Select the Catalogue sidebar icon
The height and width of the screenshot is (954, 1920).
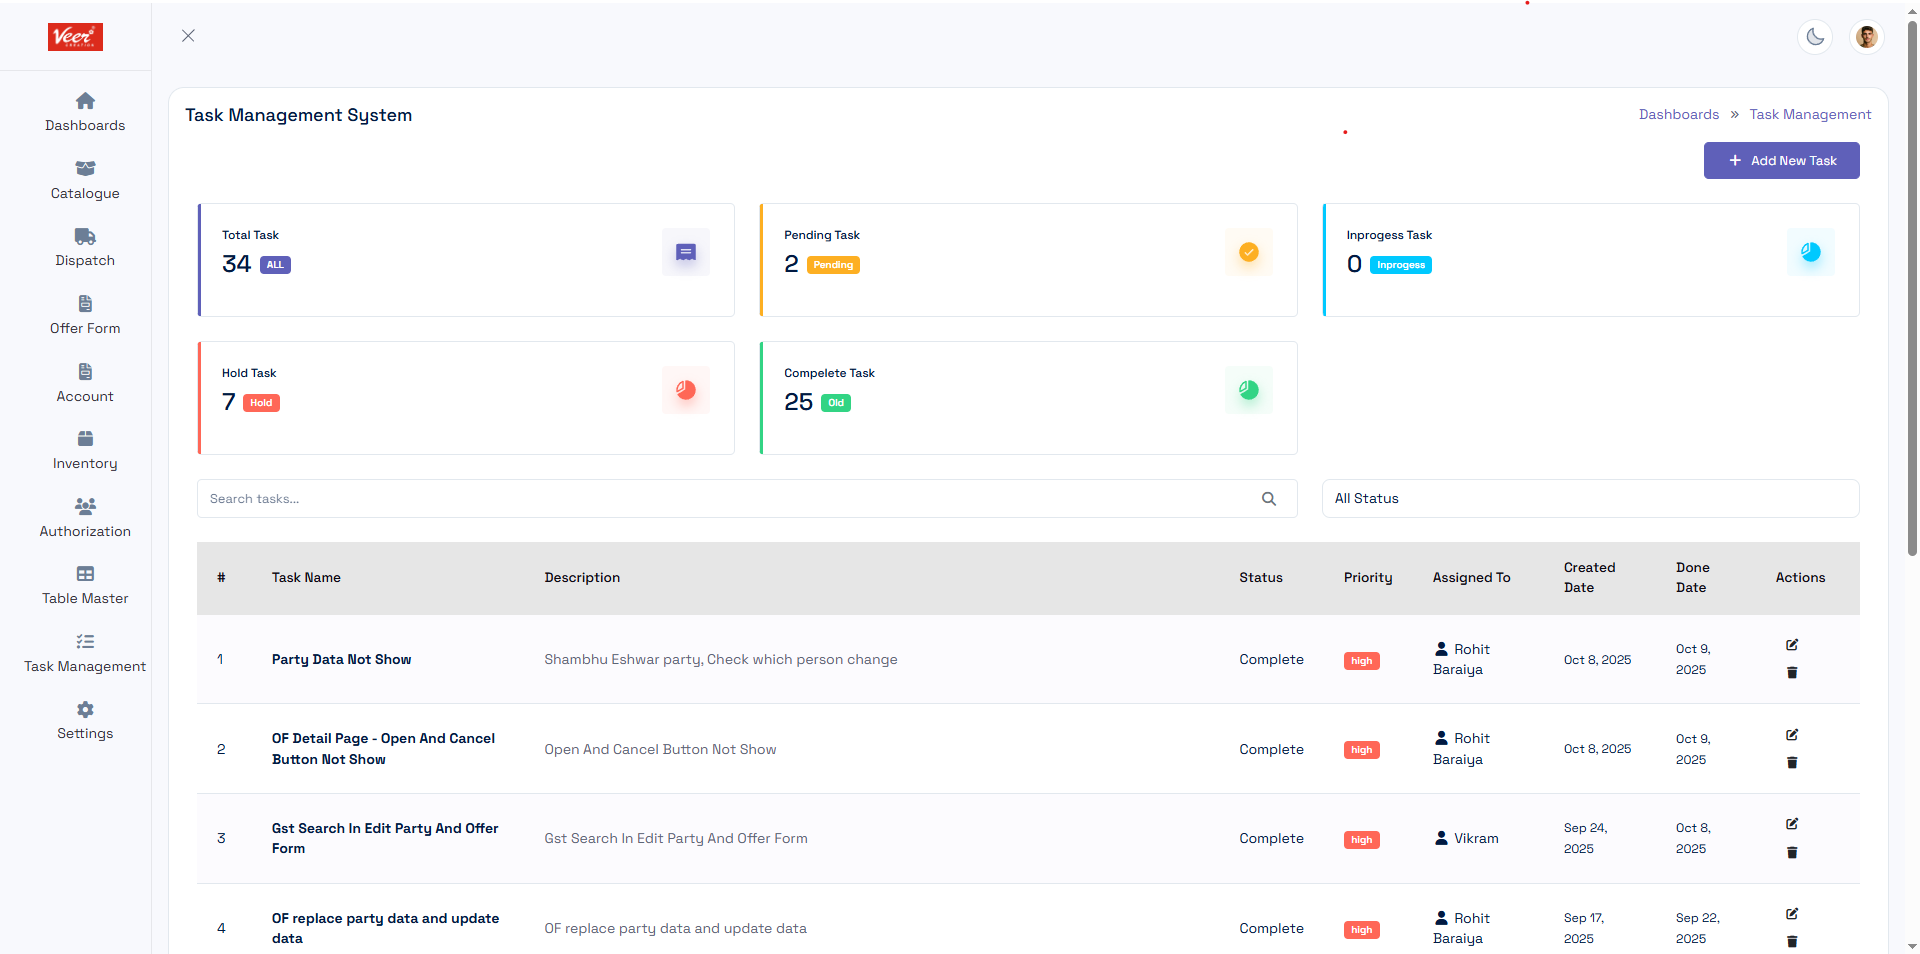point(85,179)
